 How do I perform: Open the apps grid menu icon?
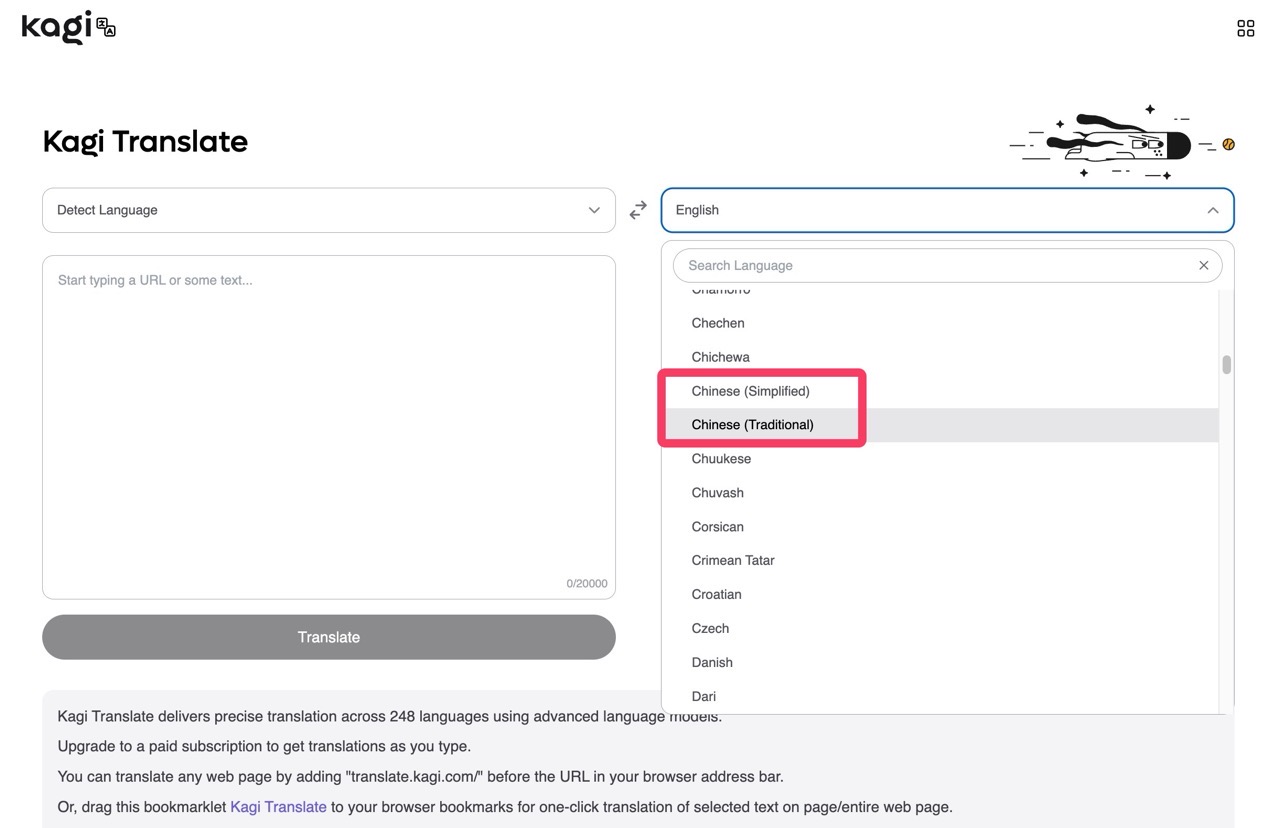[1245, 28]
